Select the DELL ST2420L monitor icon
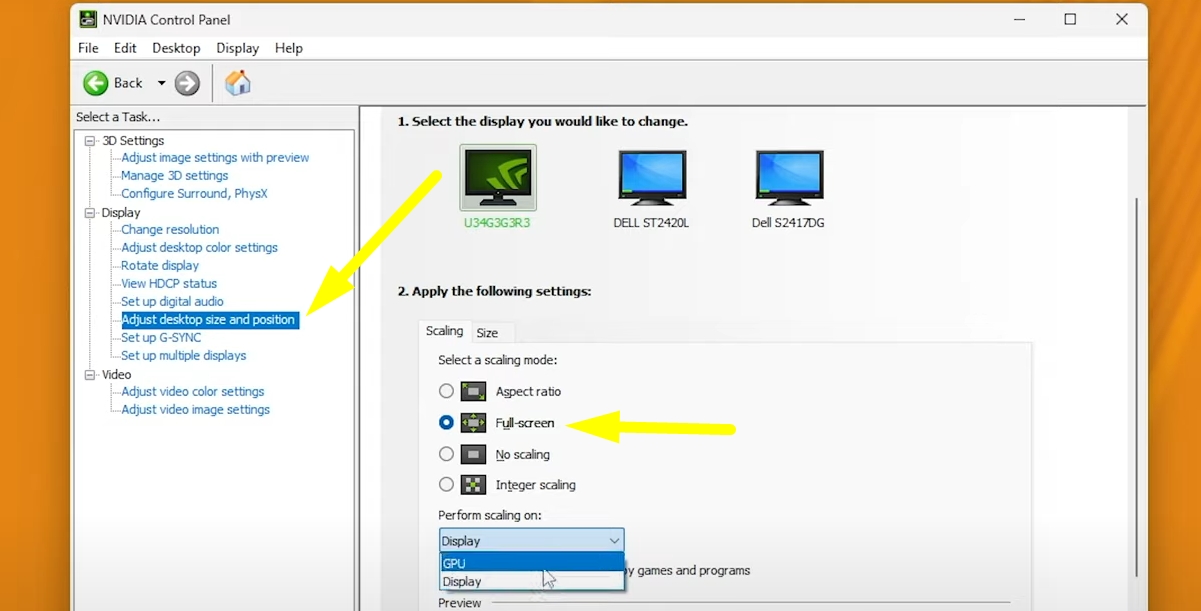This screenshot has height=611, width=1201. coord(651,177)
